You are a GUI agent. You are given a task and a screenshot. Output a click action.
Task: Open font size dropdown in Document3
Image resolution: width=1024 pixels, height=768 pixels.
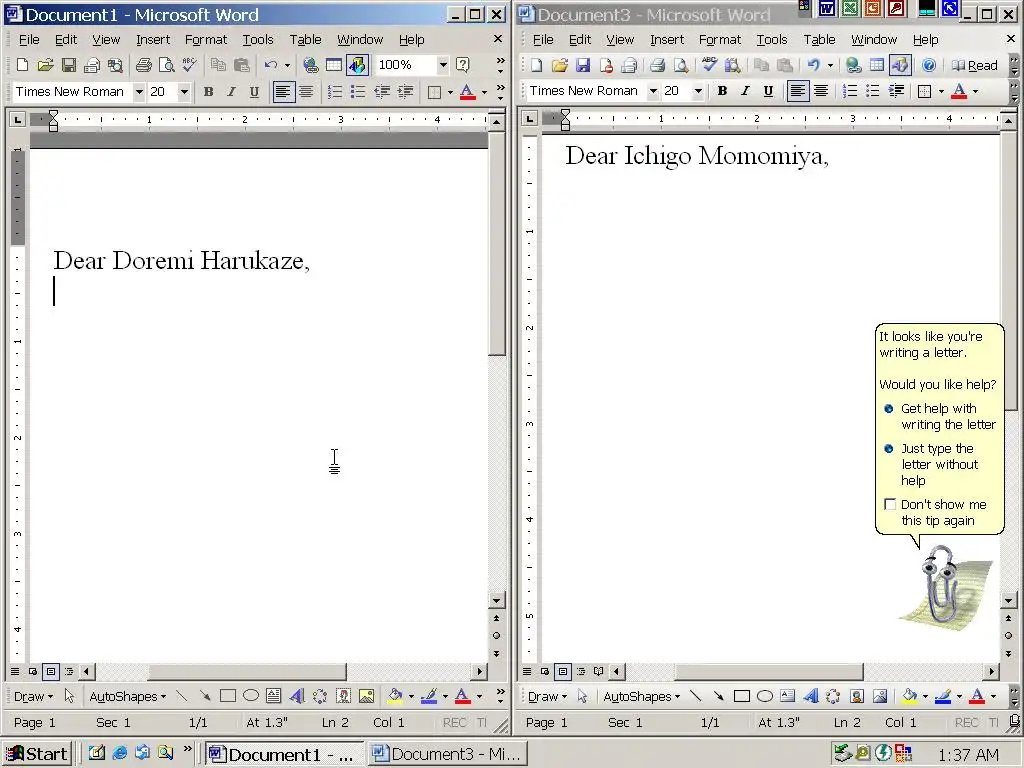tap(698, 91)
